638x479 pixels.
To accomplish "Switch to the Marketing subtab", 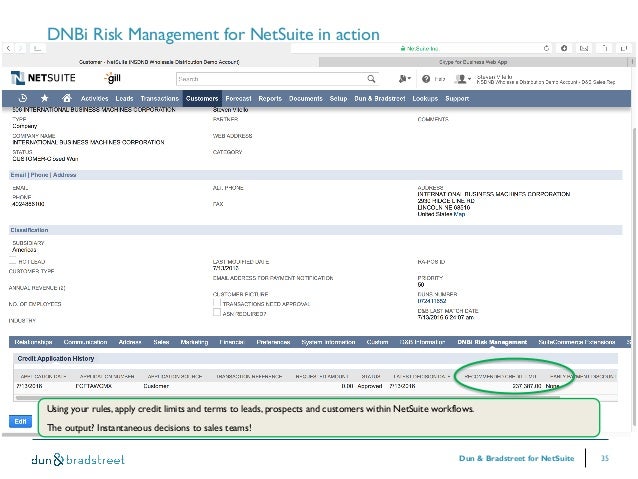I will tap(194, 342).
